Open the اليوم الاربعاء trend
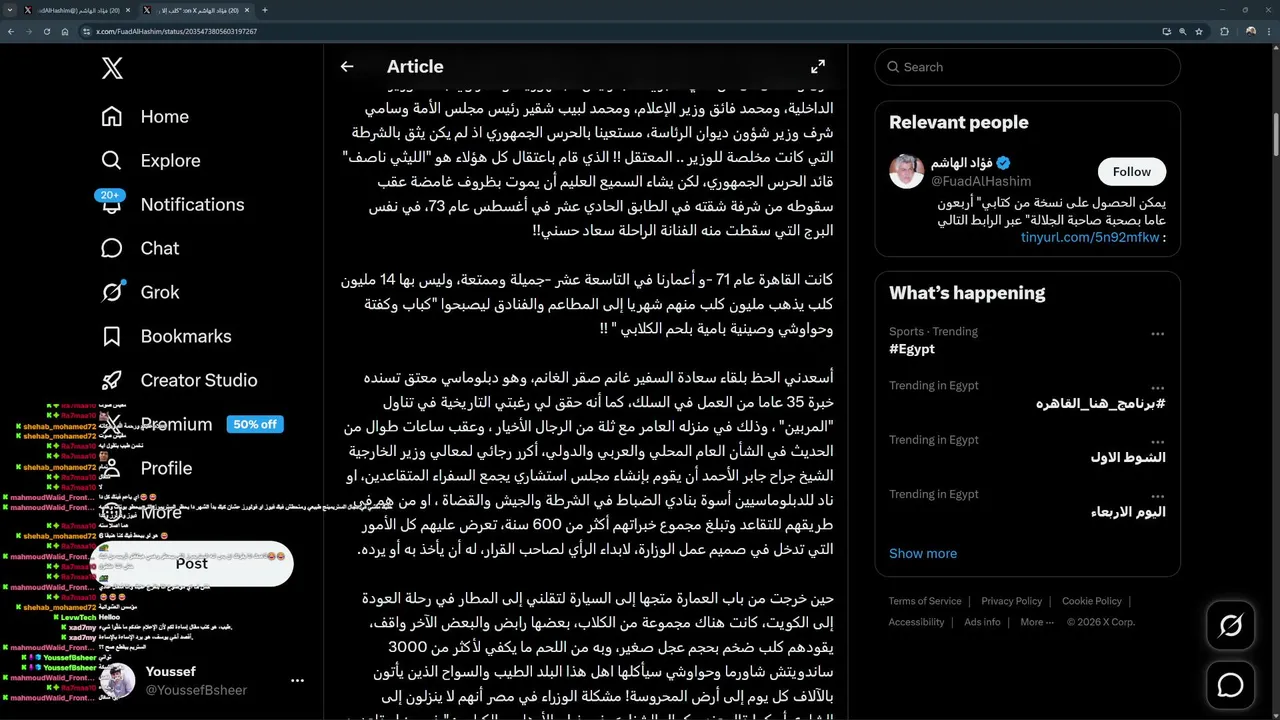Viewport: 1280px width, 720px height. click(x=1128, y=511)
